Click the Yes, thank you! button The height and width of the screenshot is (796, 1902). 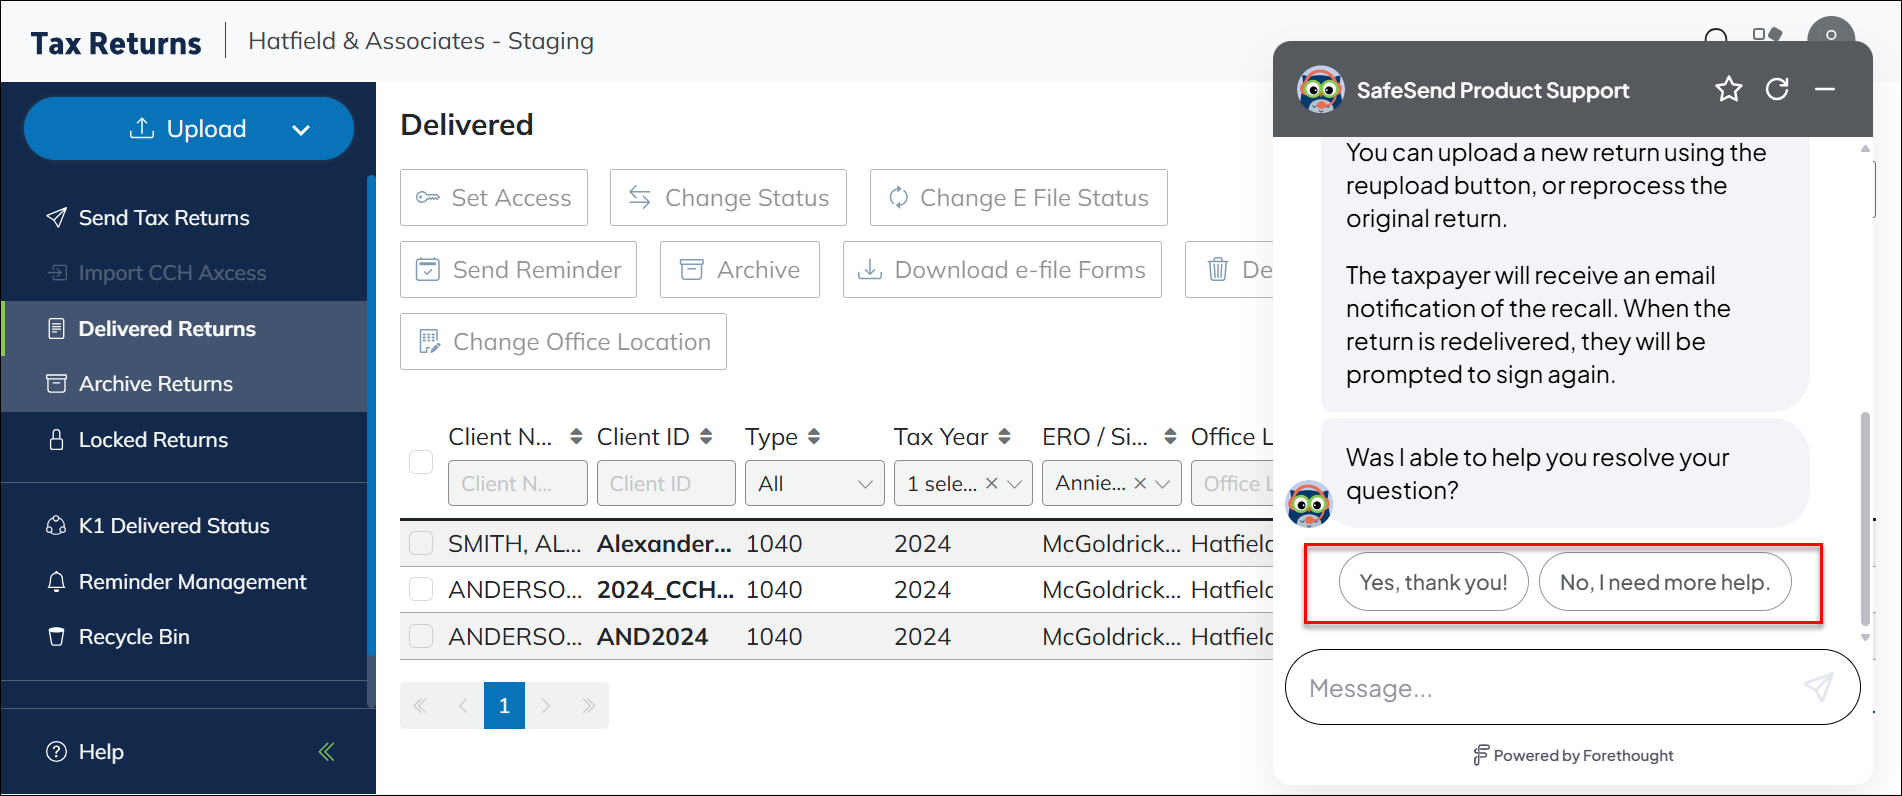(1433, 582)
